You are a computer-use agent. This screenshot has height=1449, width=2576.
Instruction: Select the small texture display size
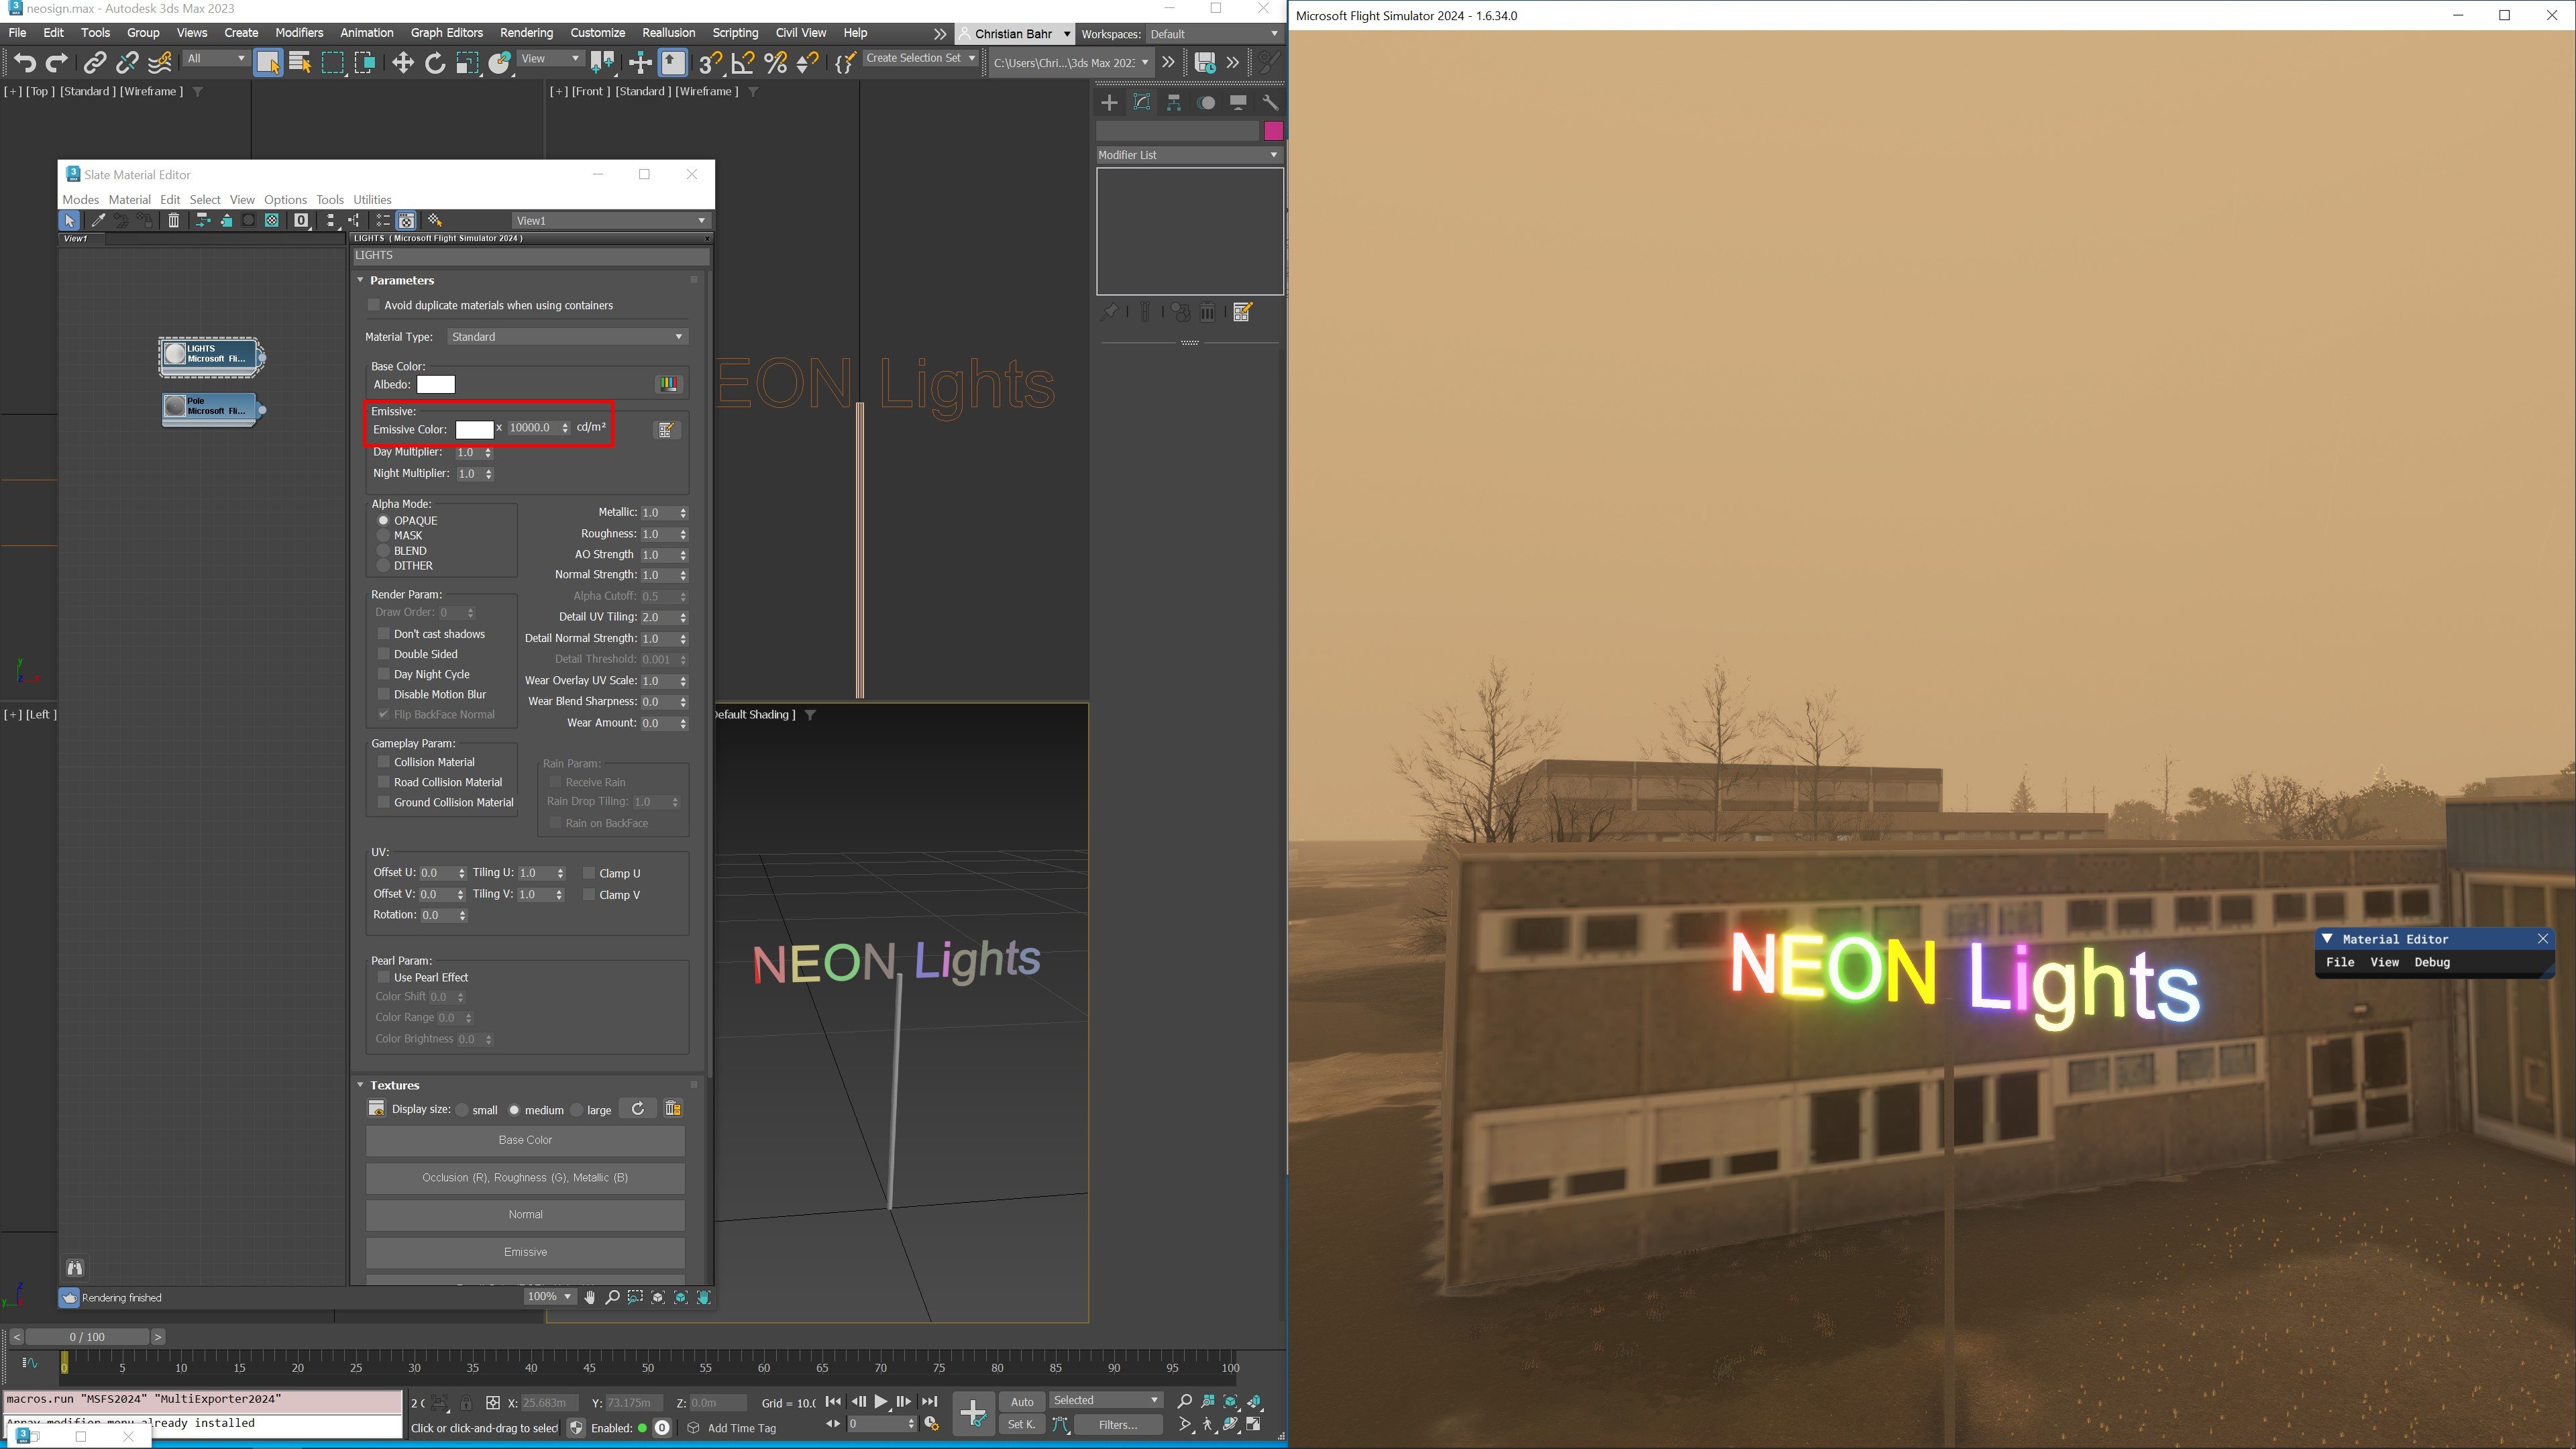pyautogui.click(x=462, y=1110)
